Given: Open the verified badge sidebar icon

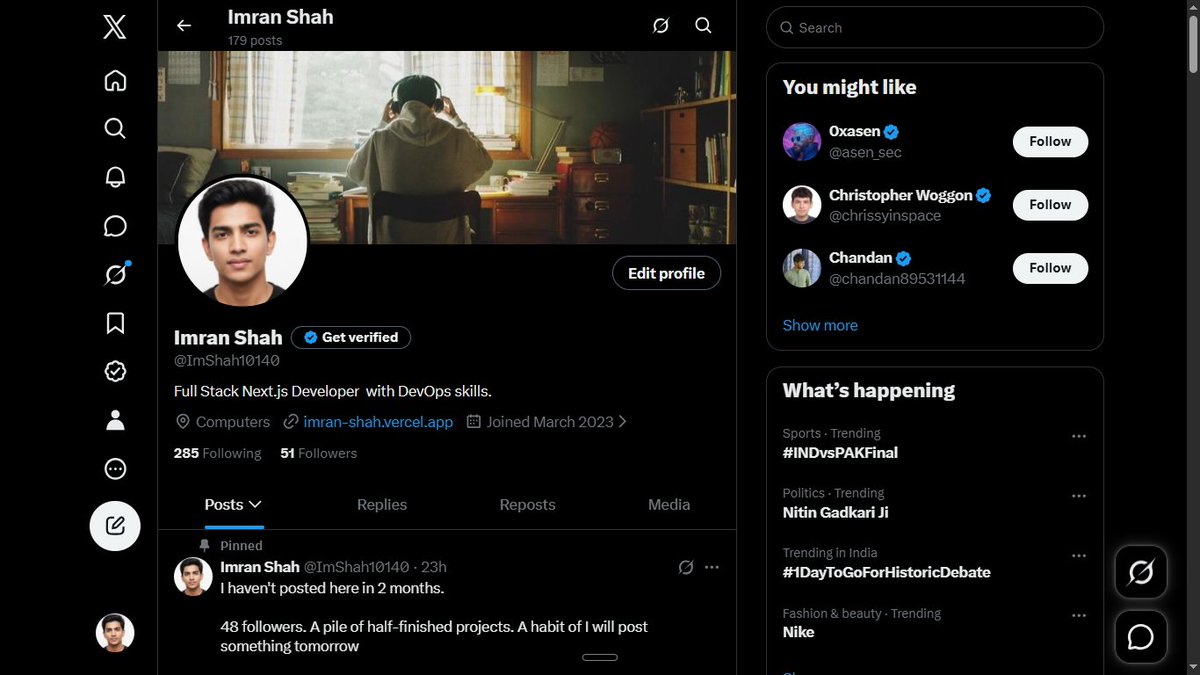Looking at the screenshot, I should click(x=115, y=371).
